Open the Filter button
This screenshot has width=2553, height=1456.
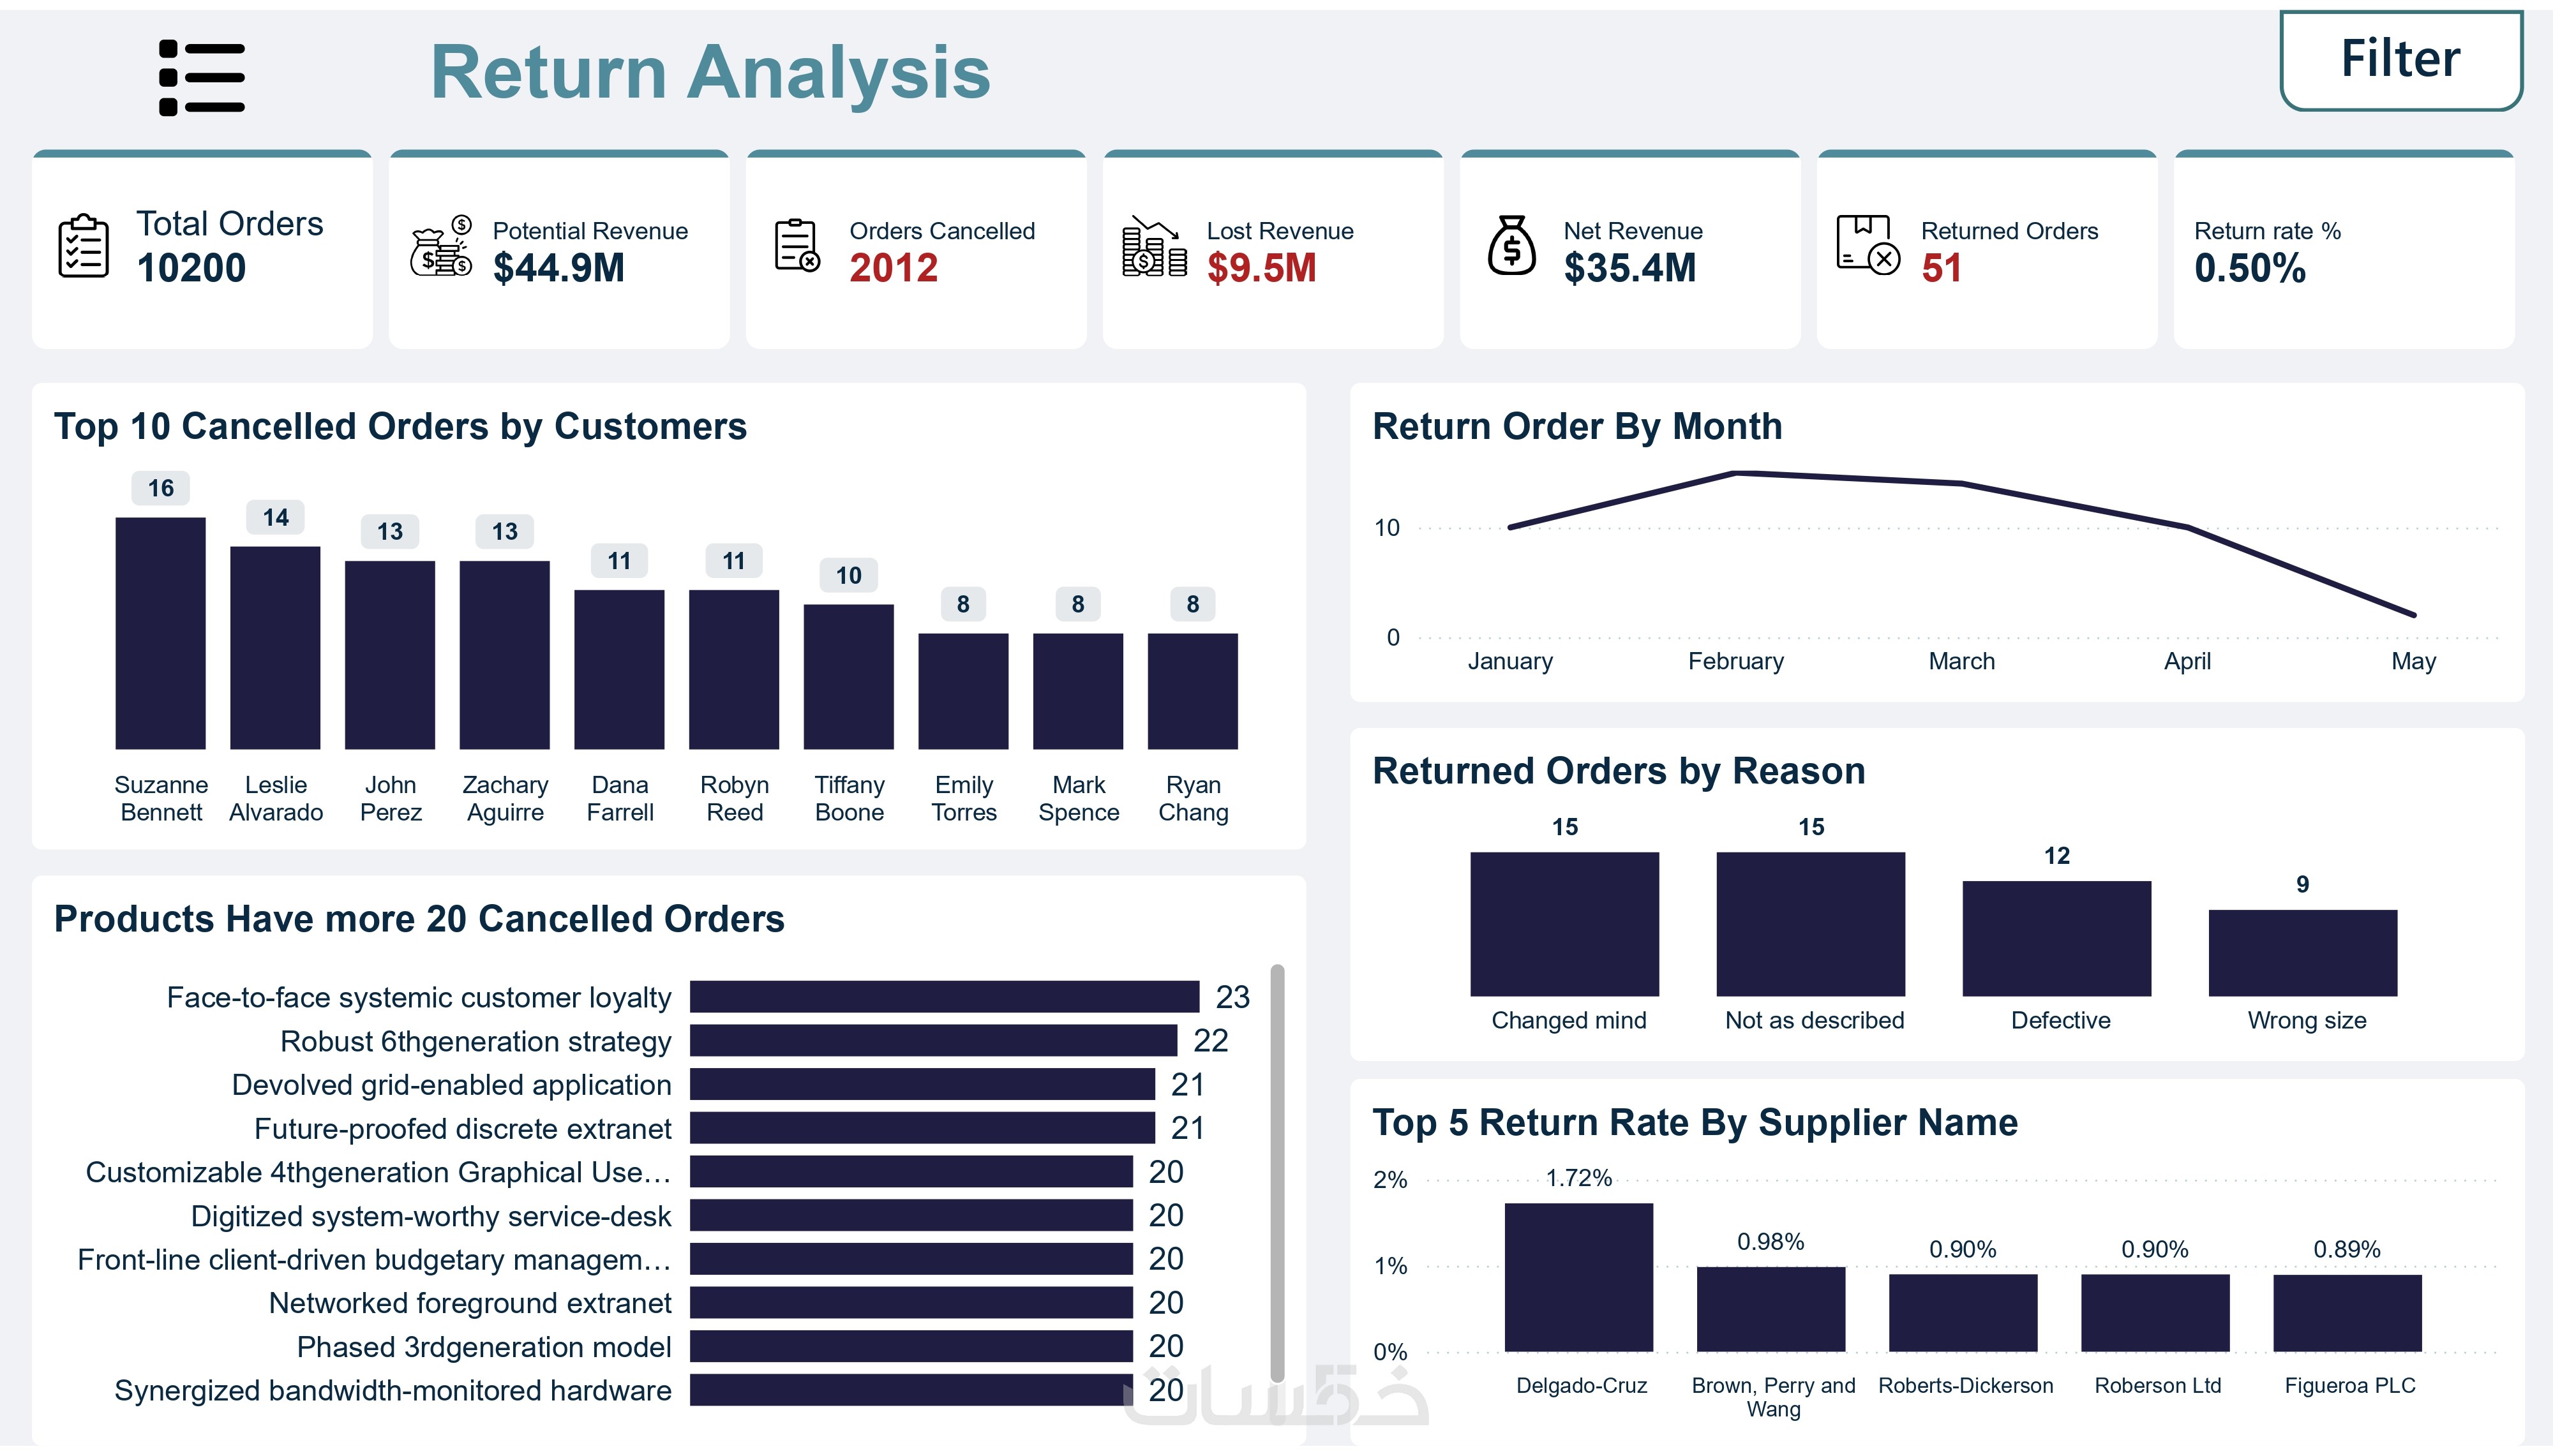2400,60
